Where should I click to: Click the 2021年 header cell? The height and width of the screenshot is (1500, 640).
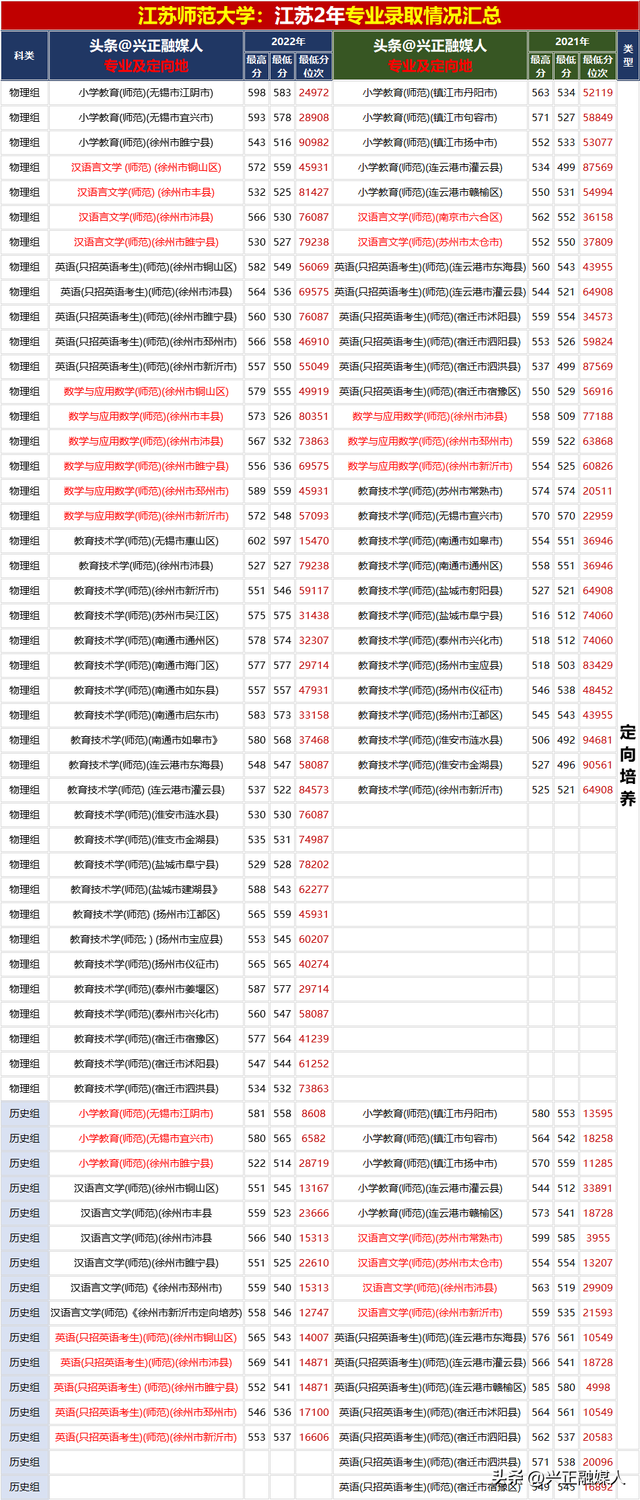(x=572, y=41)
